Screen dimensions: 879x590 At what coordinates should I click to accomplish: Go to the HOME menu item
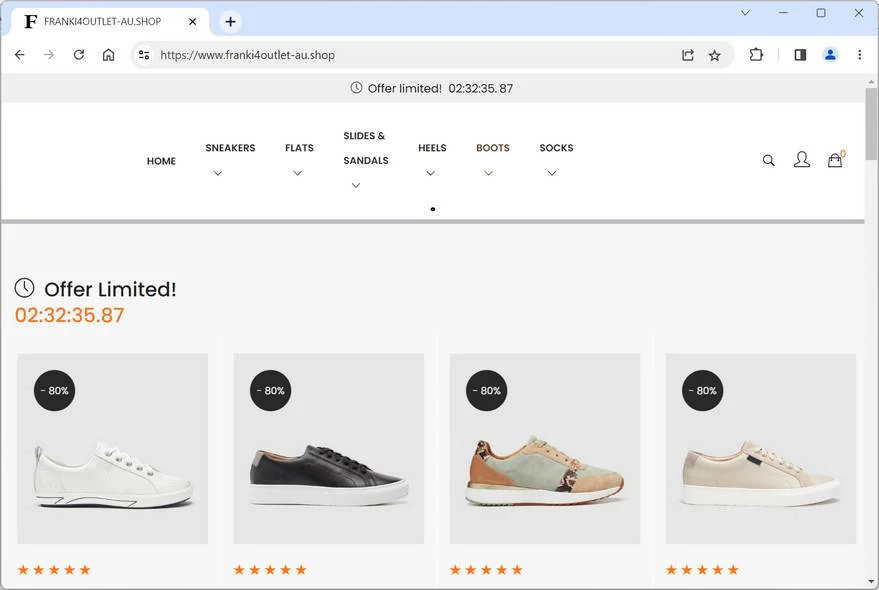(161, 161)
